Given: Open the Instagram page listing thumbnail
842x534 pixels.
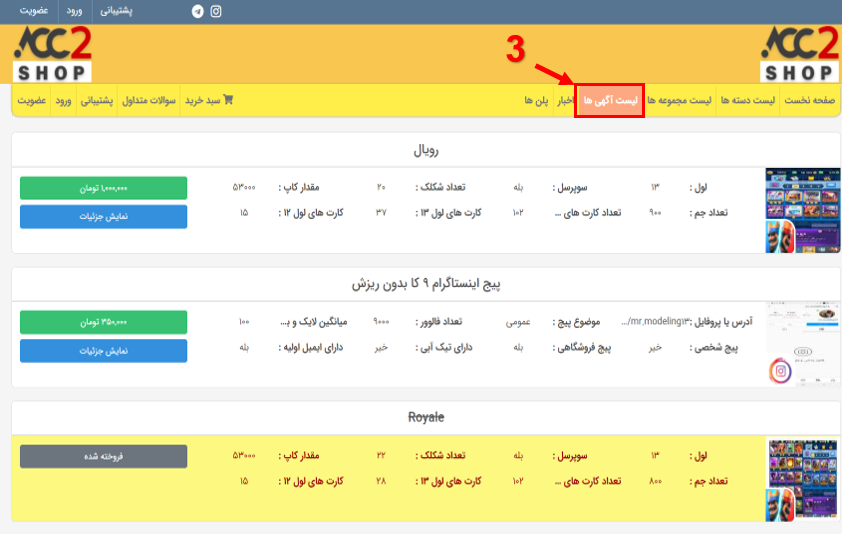Looking at the screenshot, I should 802,344.
